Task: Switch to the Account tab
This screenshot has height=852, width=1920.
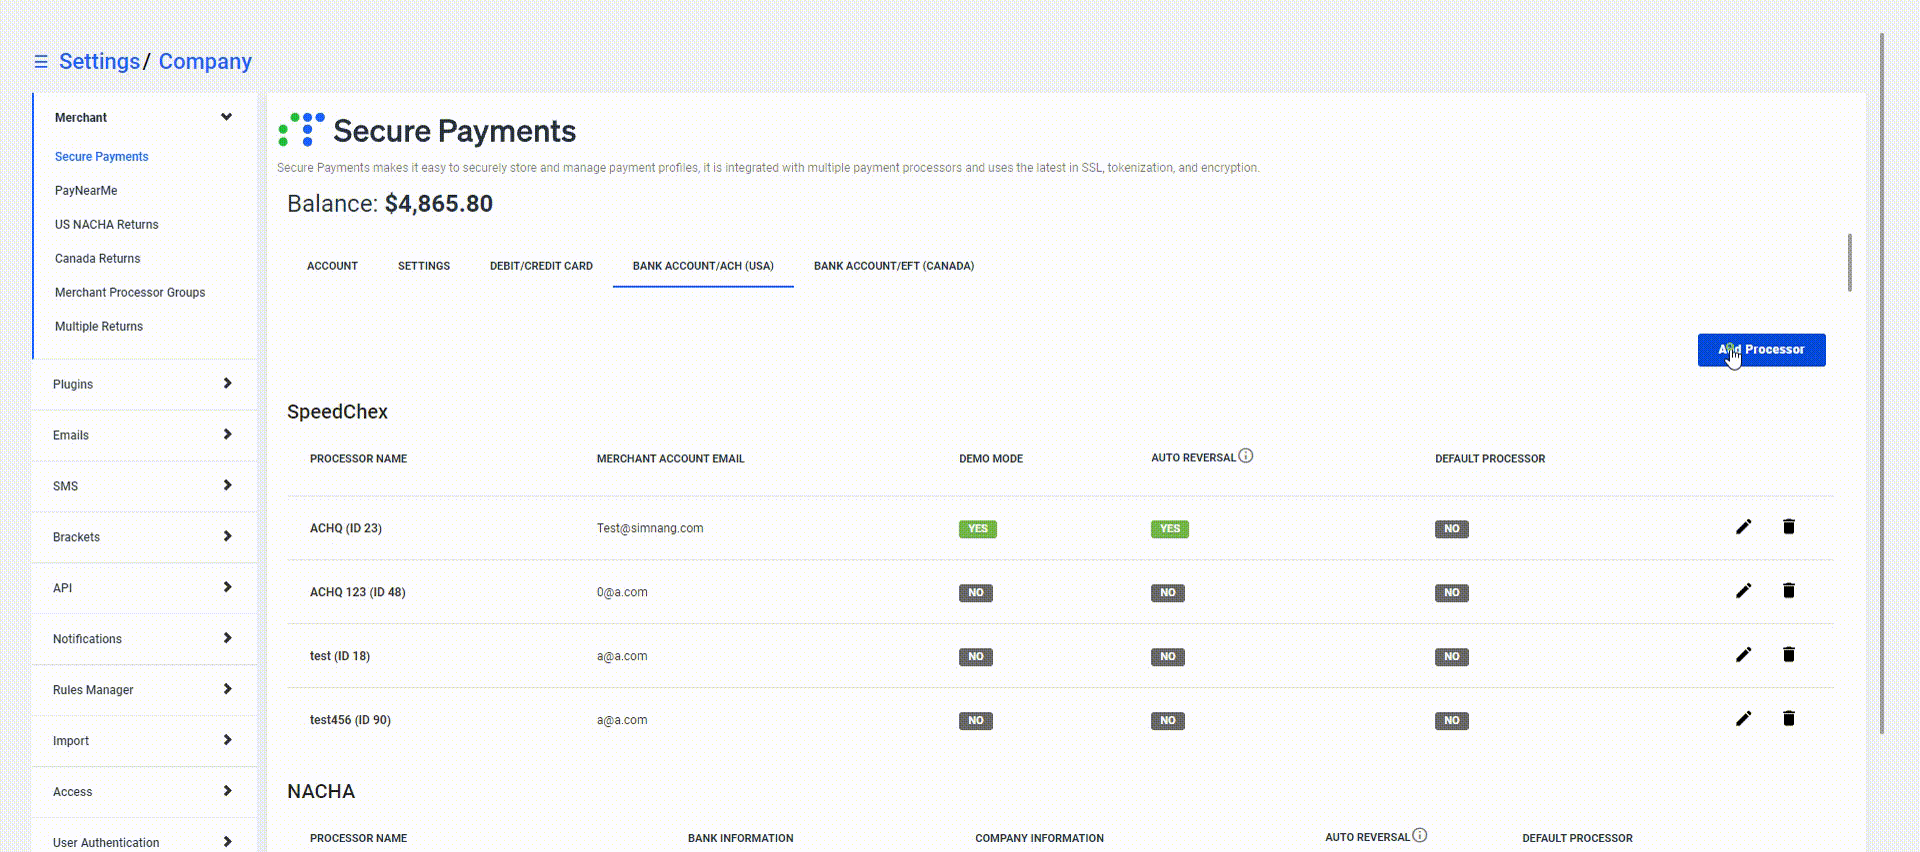Action: coord(332,266)
